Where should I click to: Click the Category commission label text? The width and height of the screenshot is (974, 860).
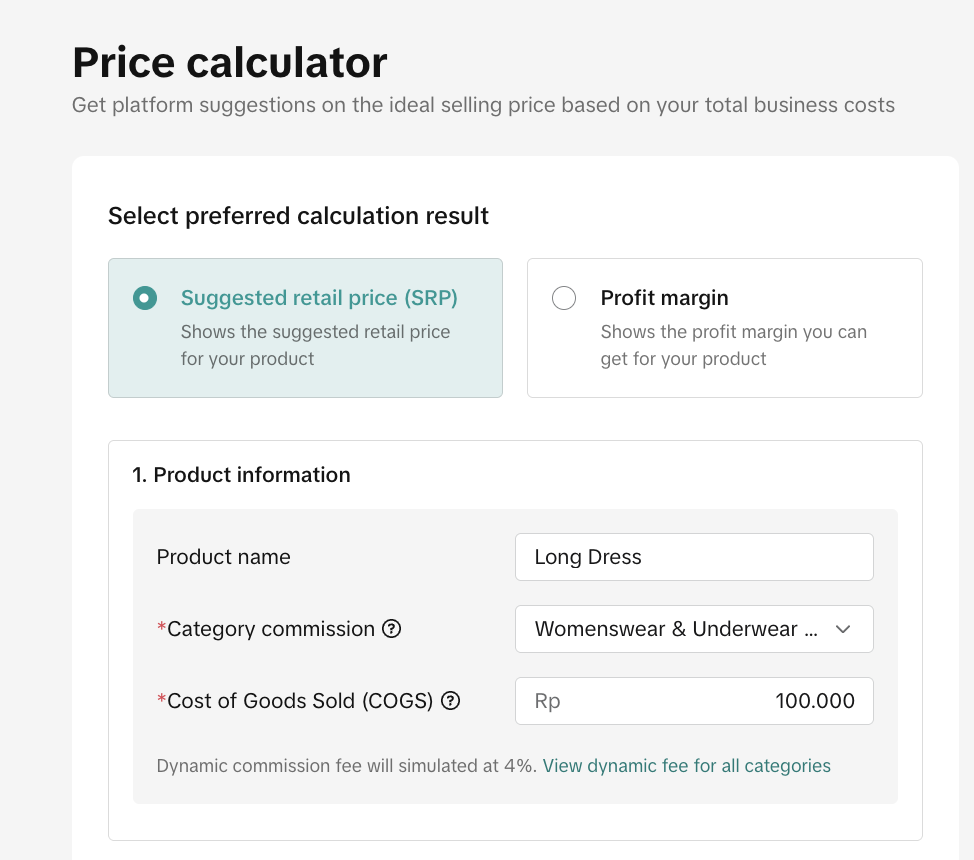coord(270,629)
